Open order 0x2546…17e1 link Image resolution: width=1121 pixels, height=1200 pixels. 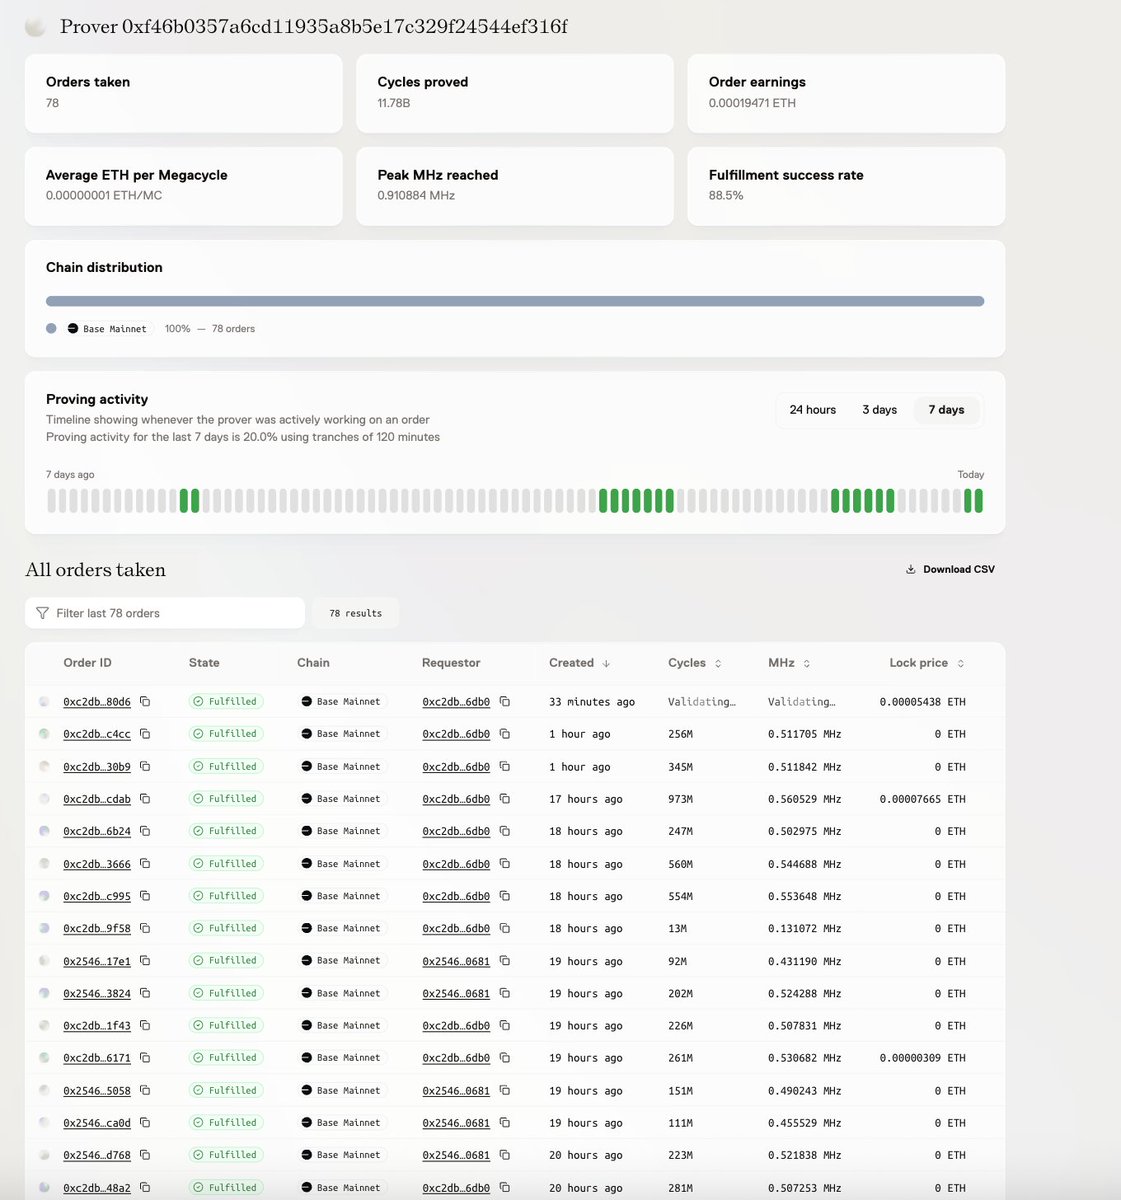point(97,961)
